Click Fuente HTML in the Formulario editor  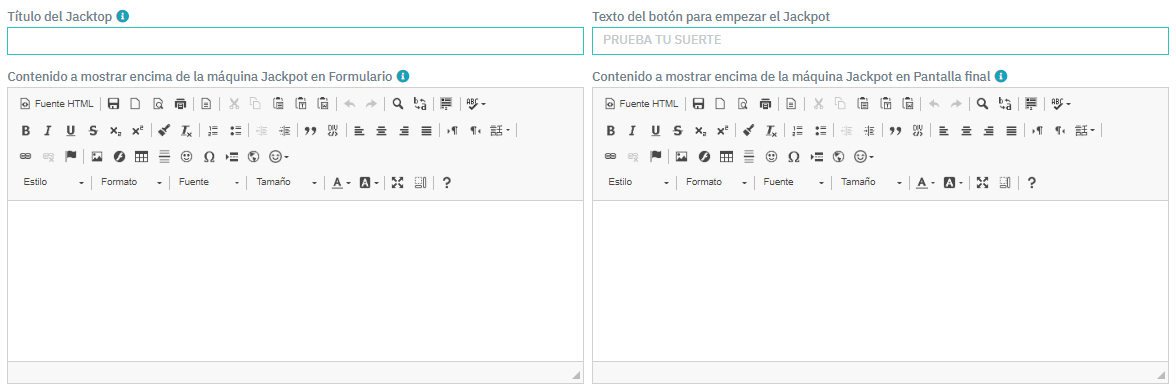pos(57,103)
